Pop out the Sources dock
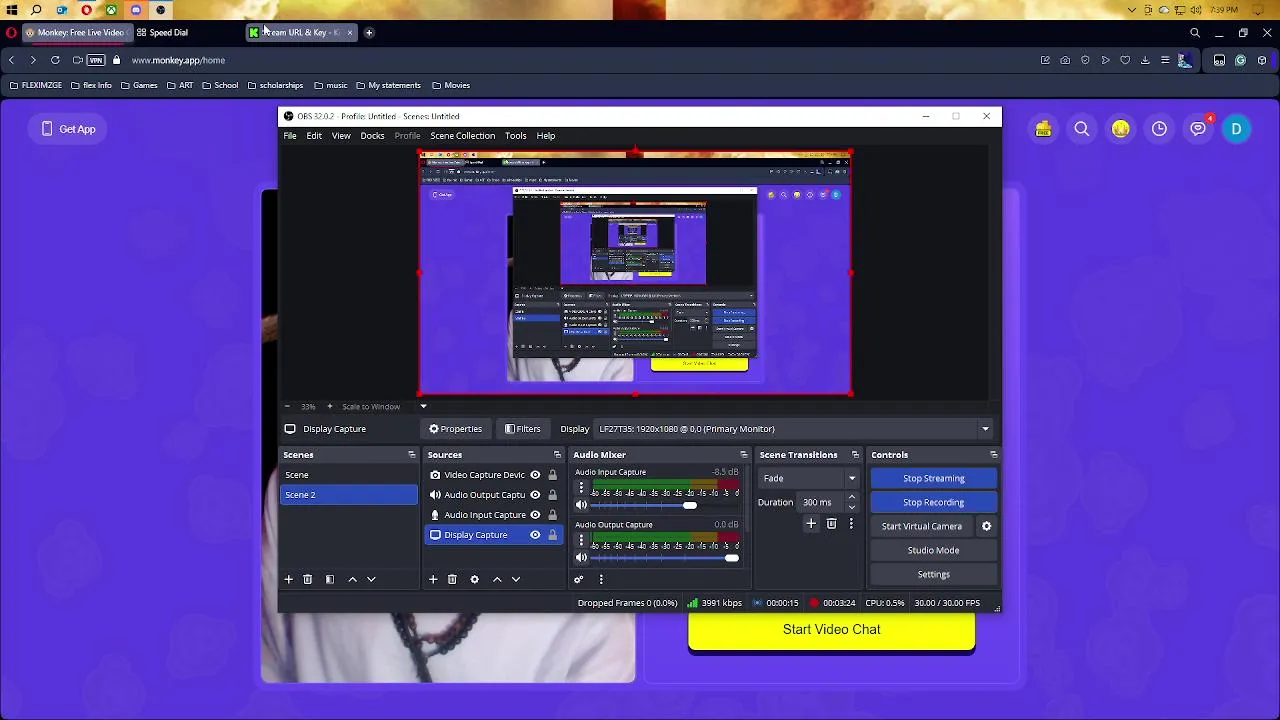1280x720 pixels. pyautogui.click(x=557, y=455)
